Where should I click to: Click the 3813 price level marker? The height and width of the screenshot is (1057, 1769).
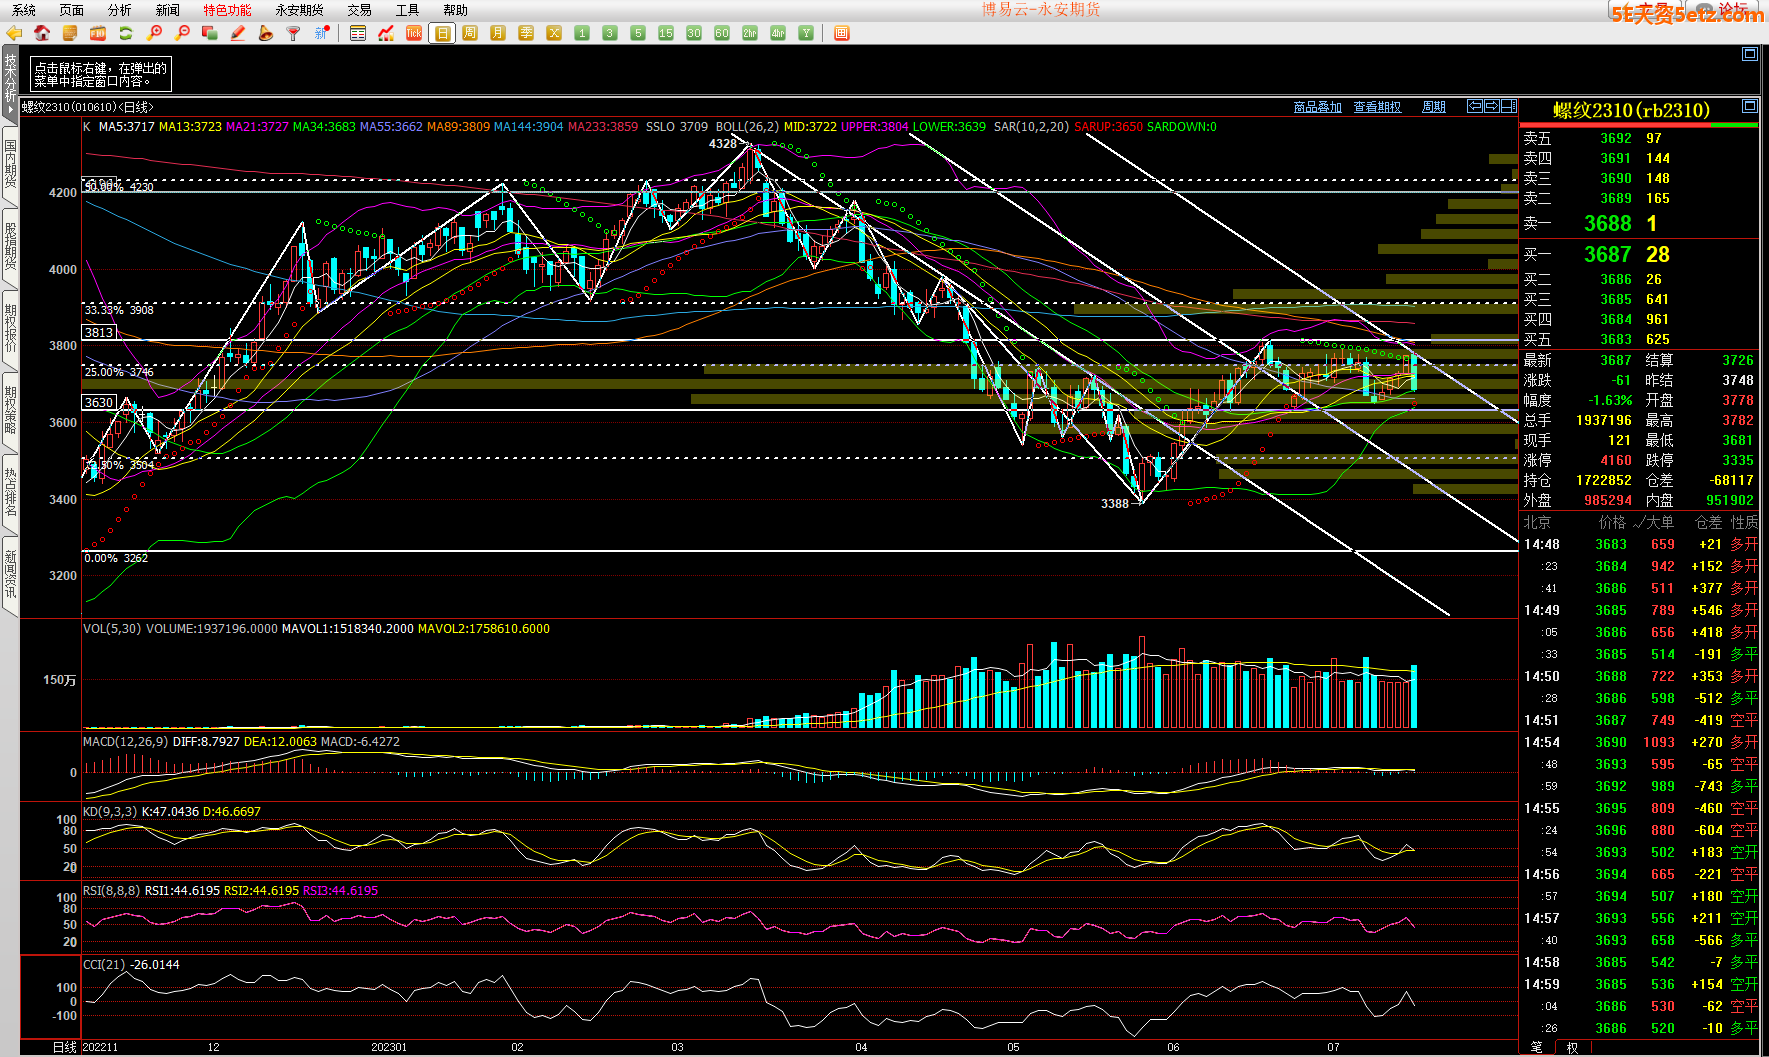tap(99, 332)
